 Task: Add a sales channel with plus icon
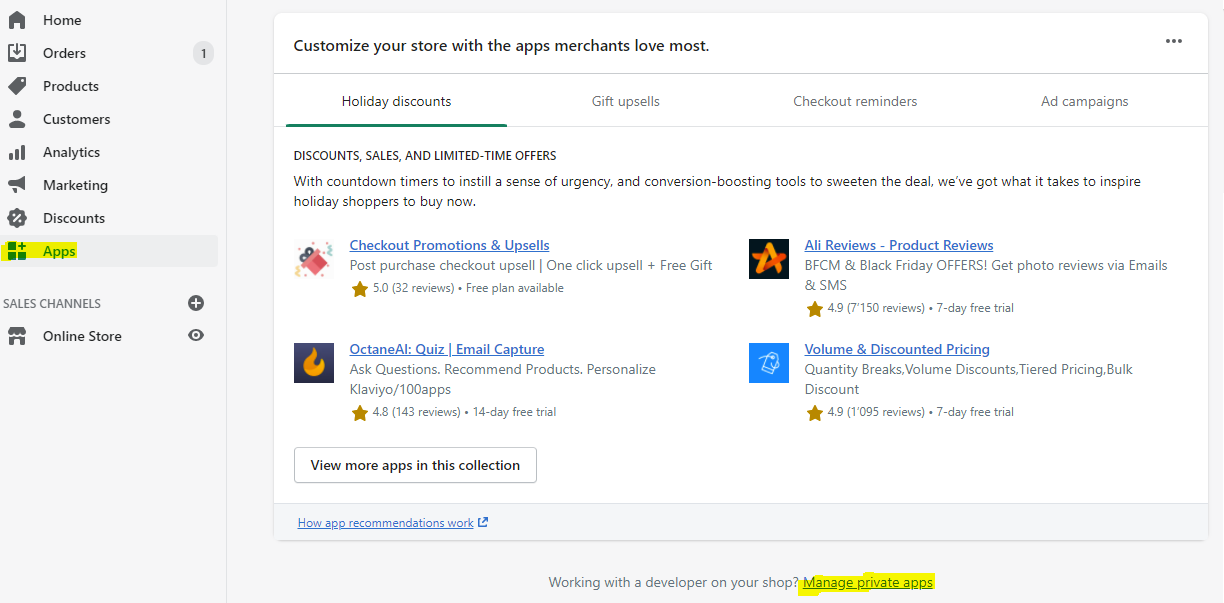pos(196,303)
